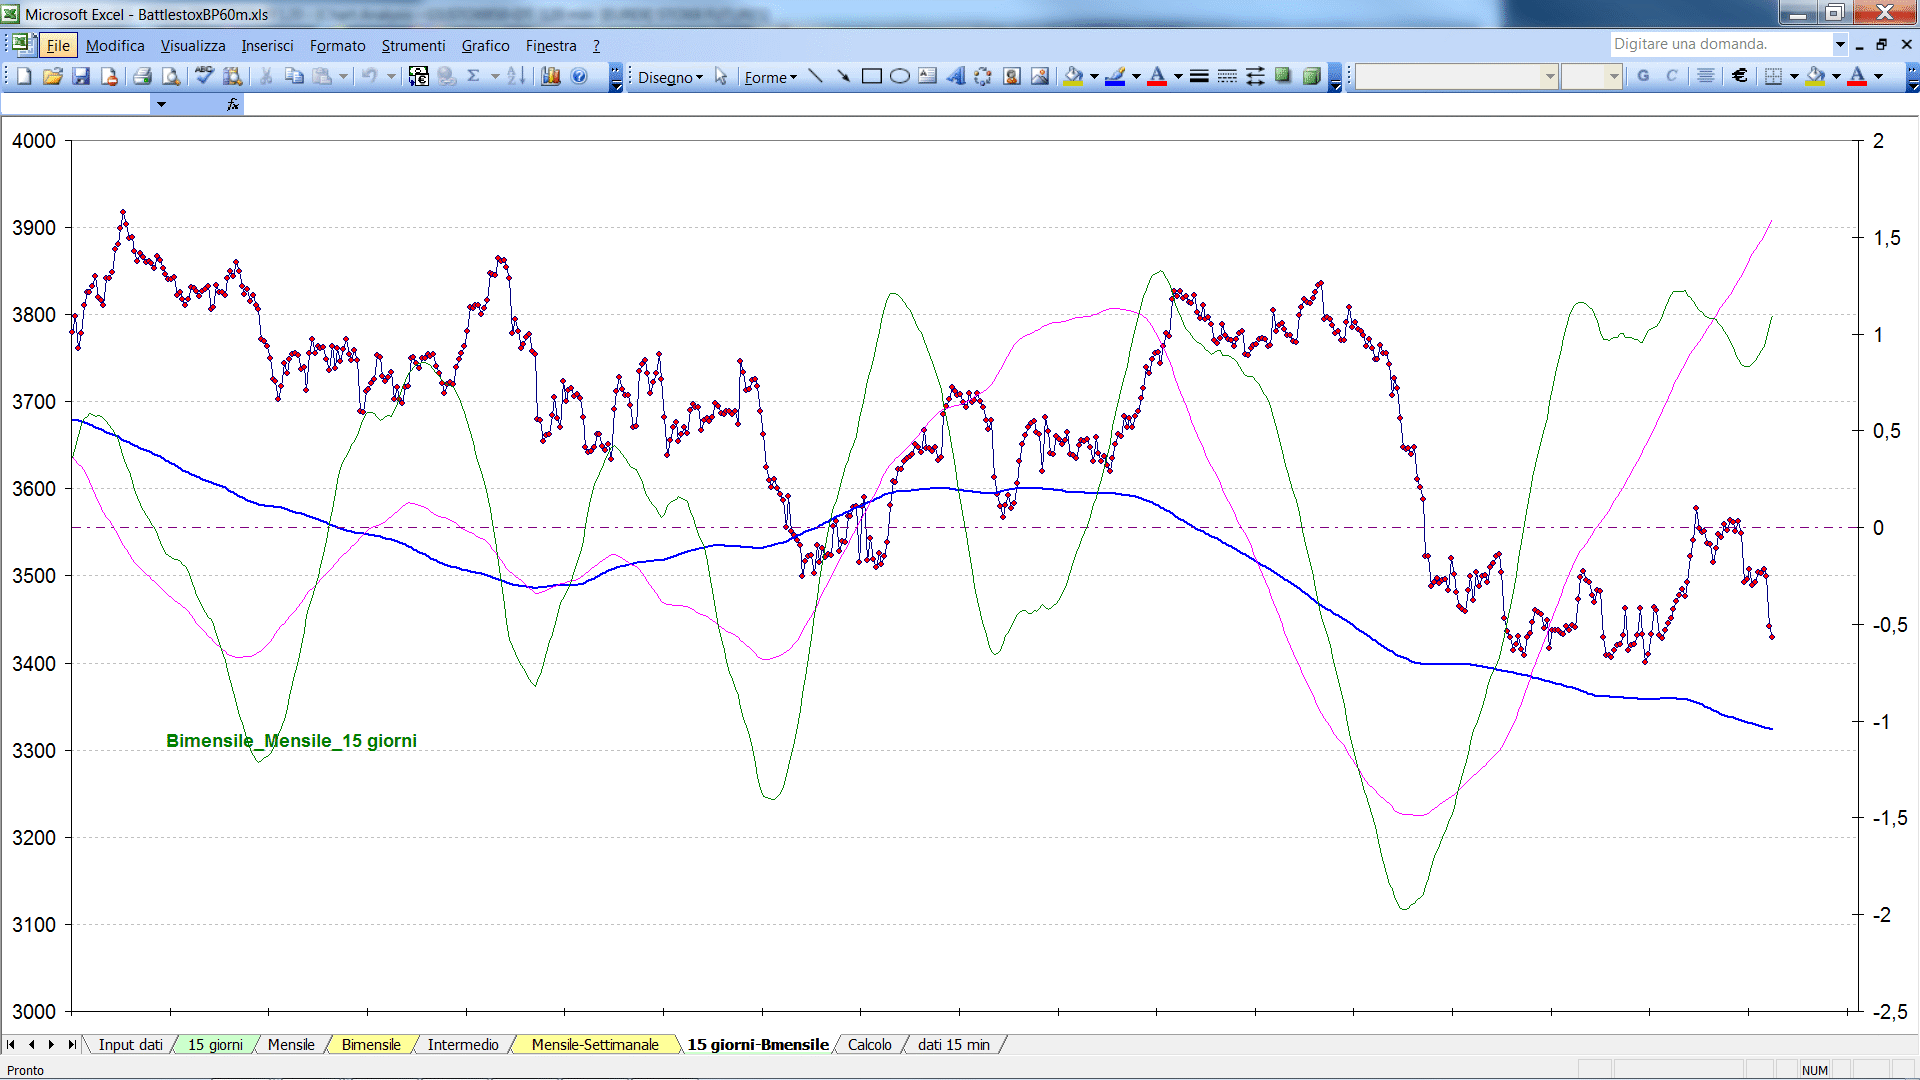Image resolution: width=1920 pixels, height=1080 pixels.
Task: Click the insert function fx button
Action: tap(233, 104)
